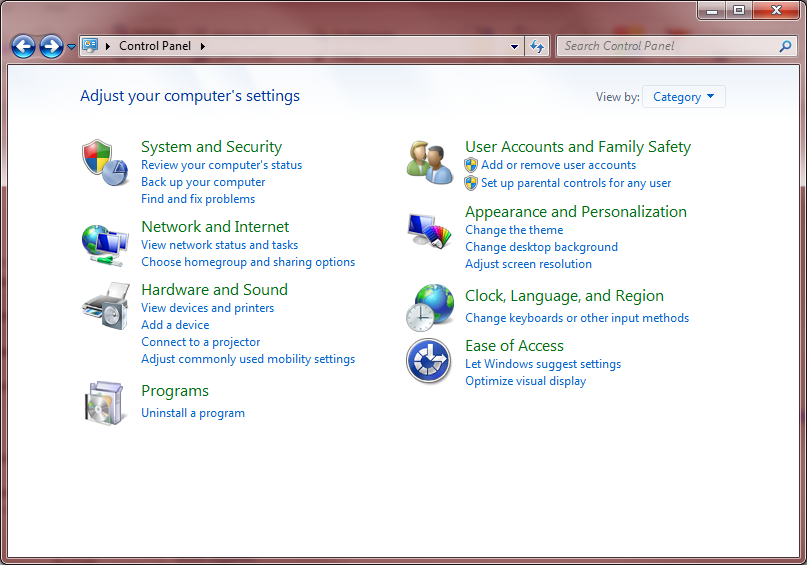Open Ease of Access category heading
This screenshot has height=565, width=807.
[514, 346]
